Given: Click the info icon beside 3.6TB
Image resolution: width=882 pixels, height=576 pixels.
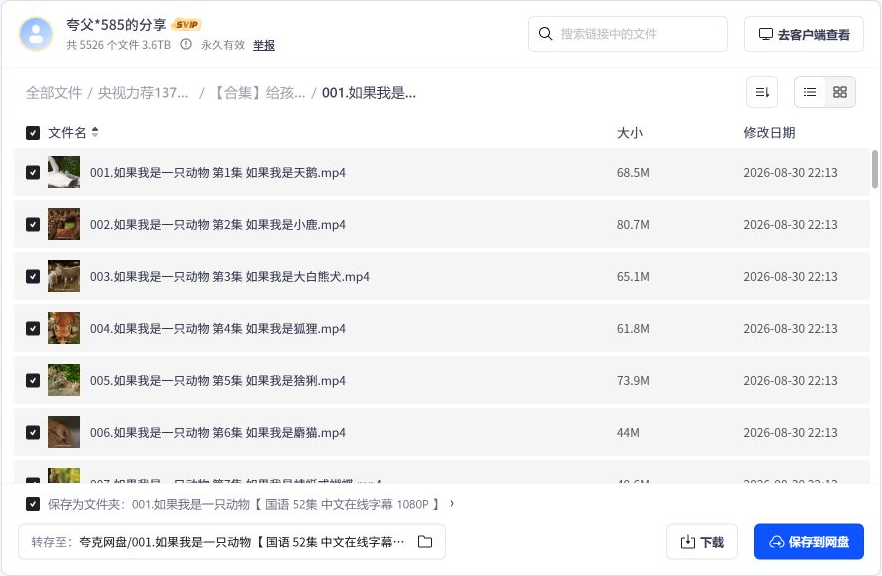Looking at the screenshot, I should 186,44.
